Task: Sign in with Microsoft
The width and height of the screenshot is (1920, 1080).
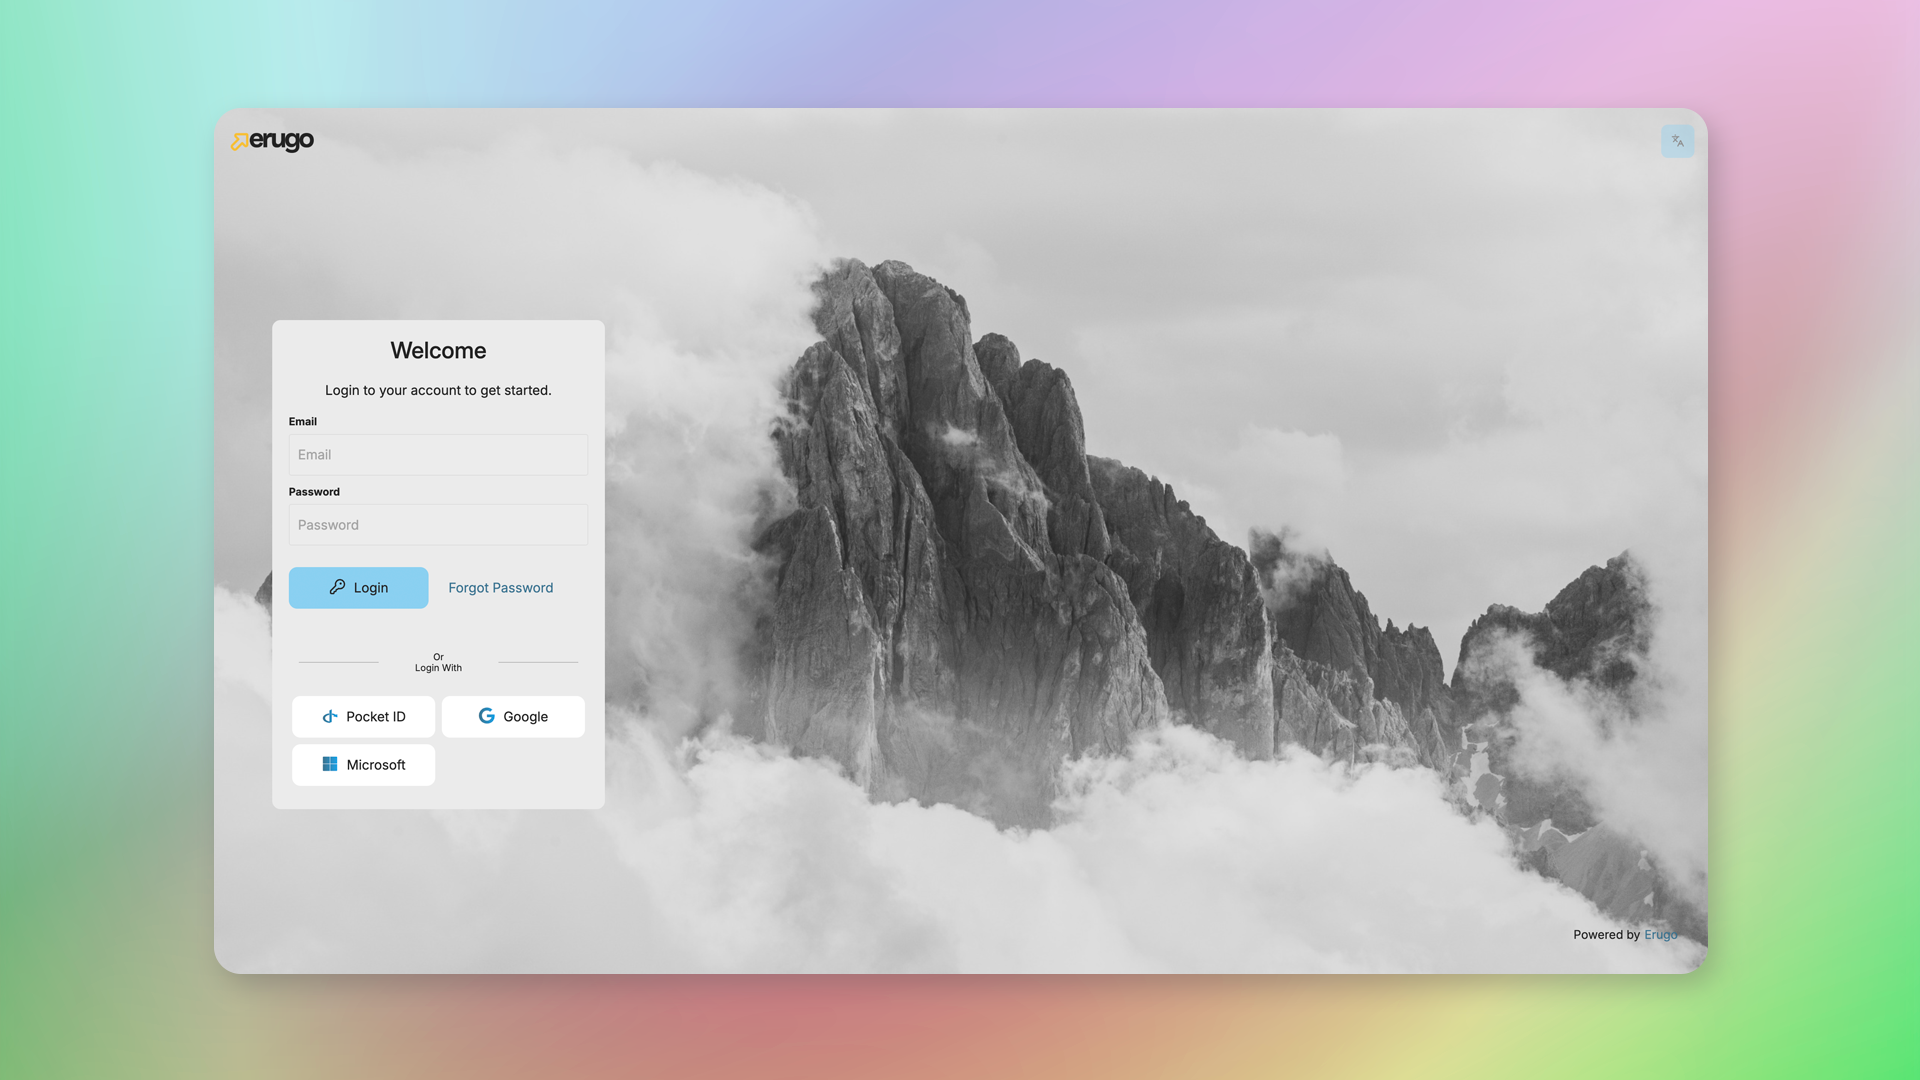Action: [x=363, y=765]
